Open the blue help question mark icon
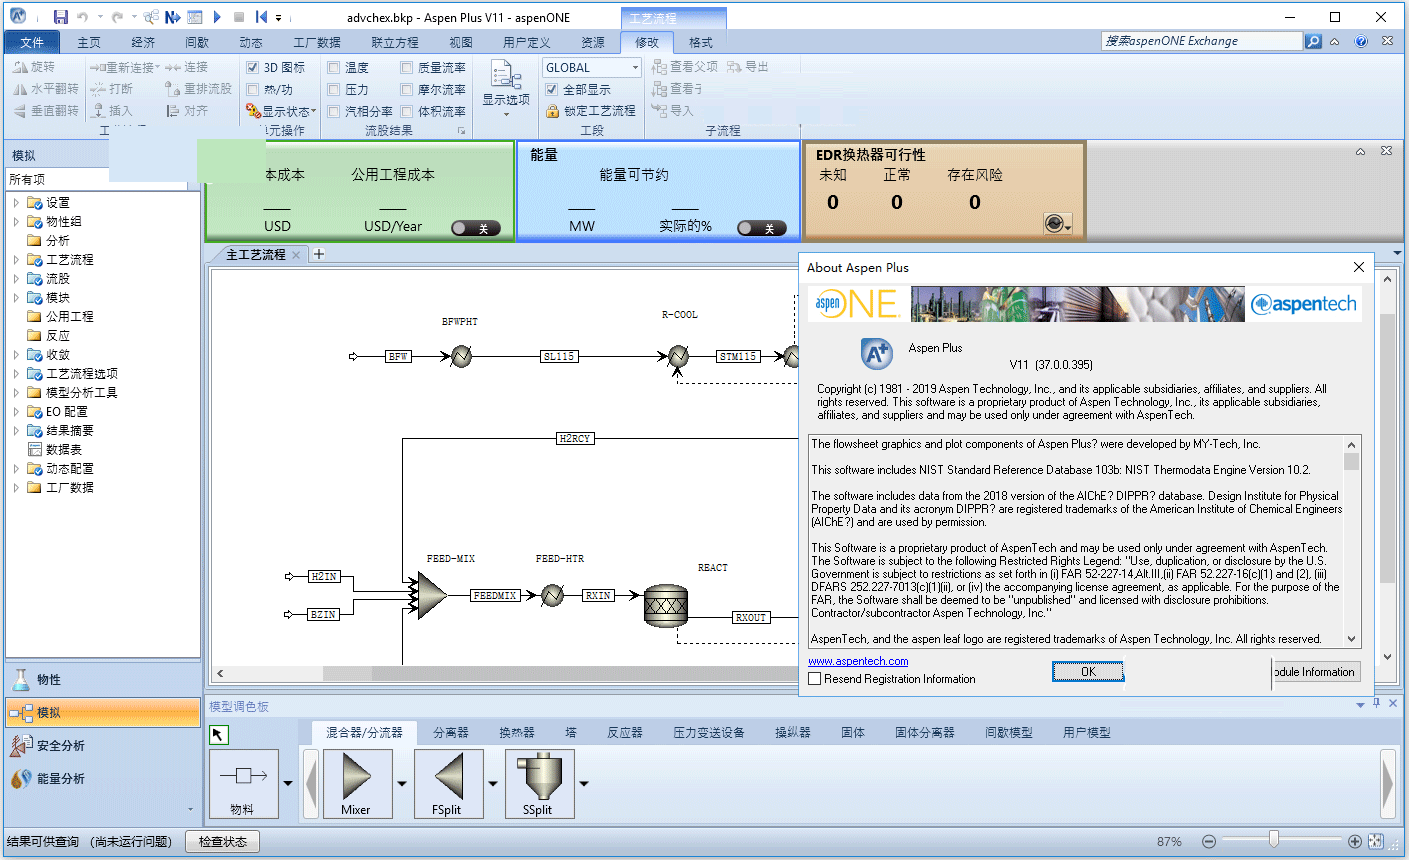The image size is (1409, 860). tap(1361, 41)
